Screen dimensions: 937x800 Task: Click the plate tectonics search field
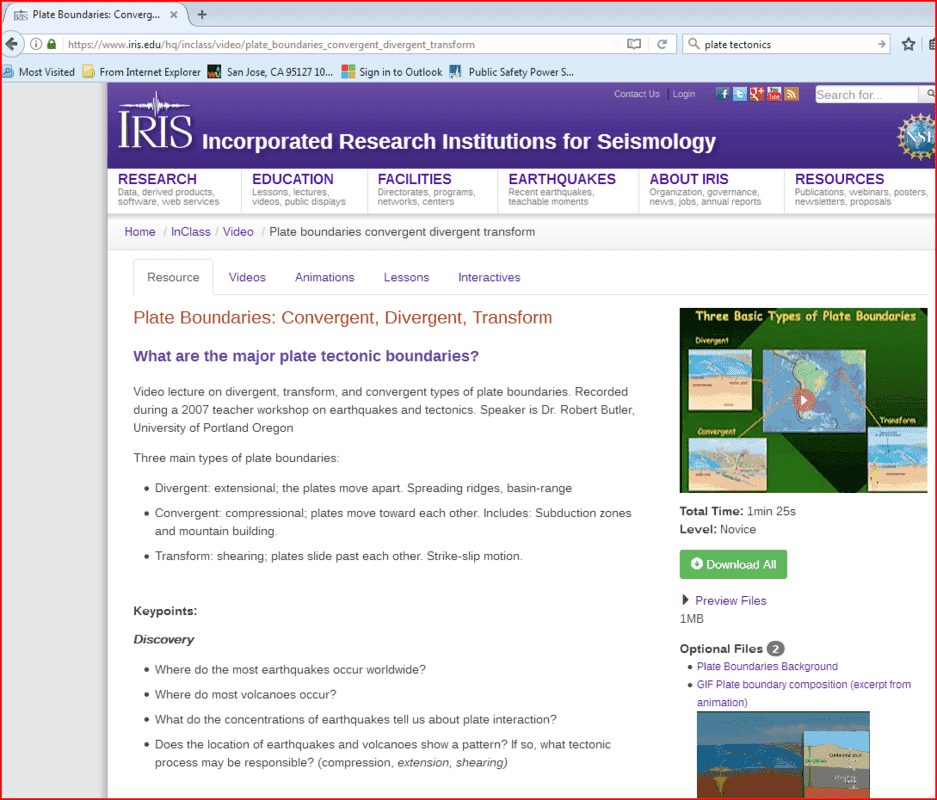788,44
